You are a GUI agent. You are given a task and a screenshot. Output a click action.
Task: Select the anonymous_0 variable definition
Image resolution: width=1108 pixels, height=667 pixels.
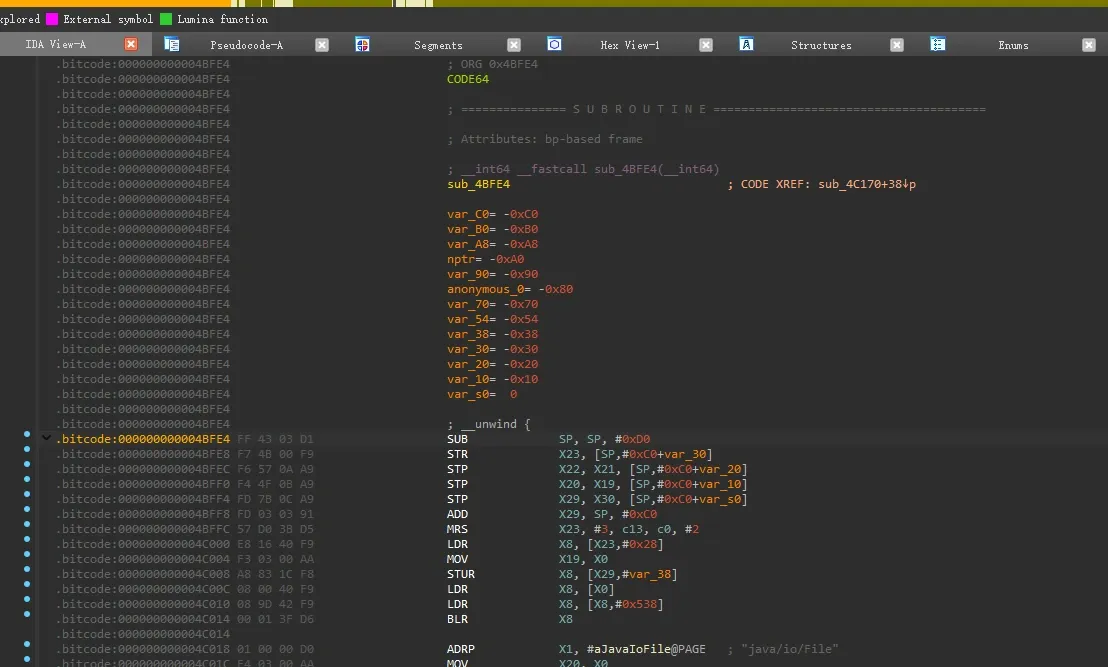click(x=509, y=289)
